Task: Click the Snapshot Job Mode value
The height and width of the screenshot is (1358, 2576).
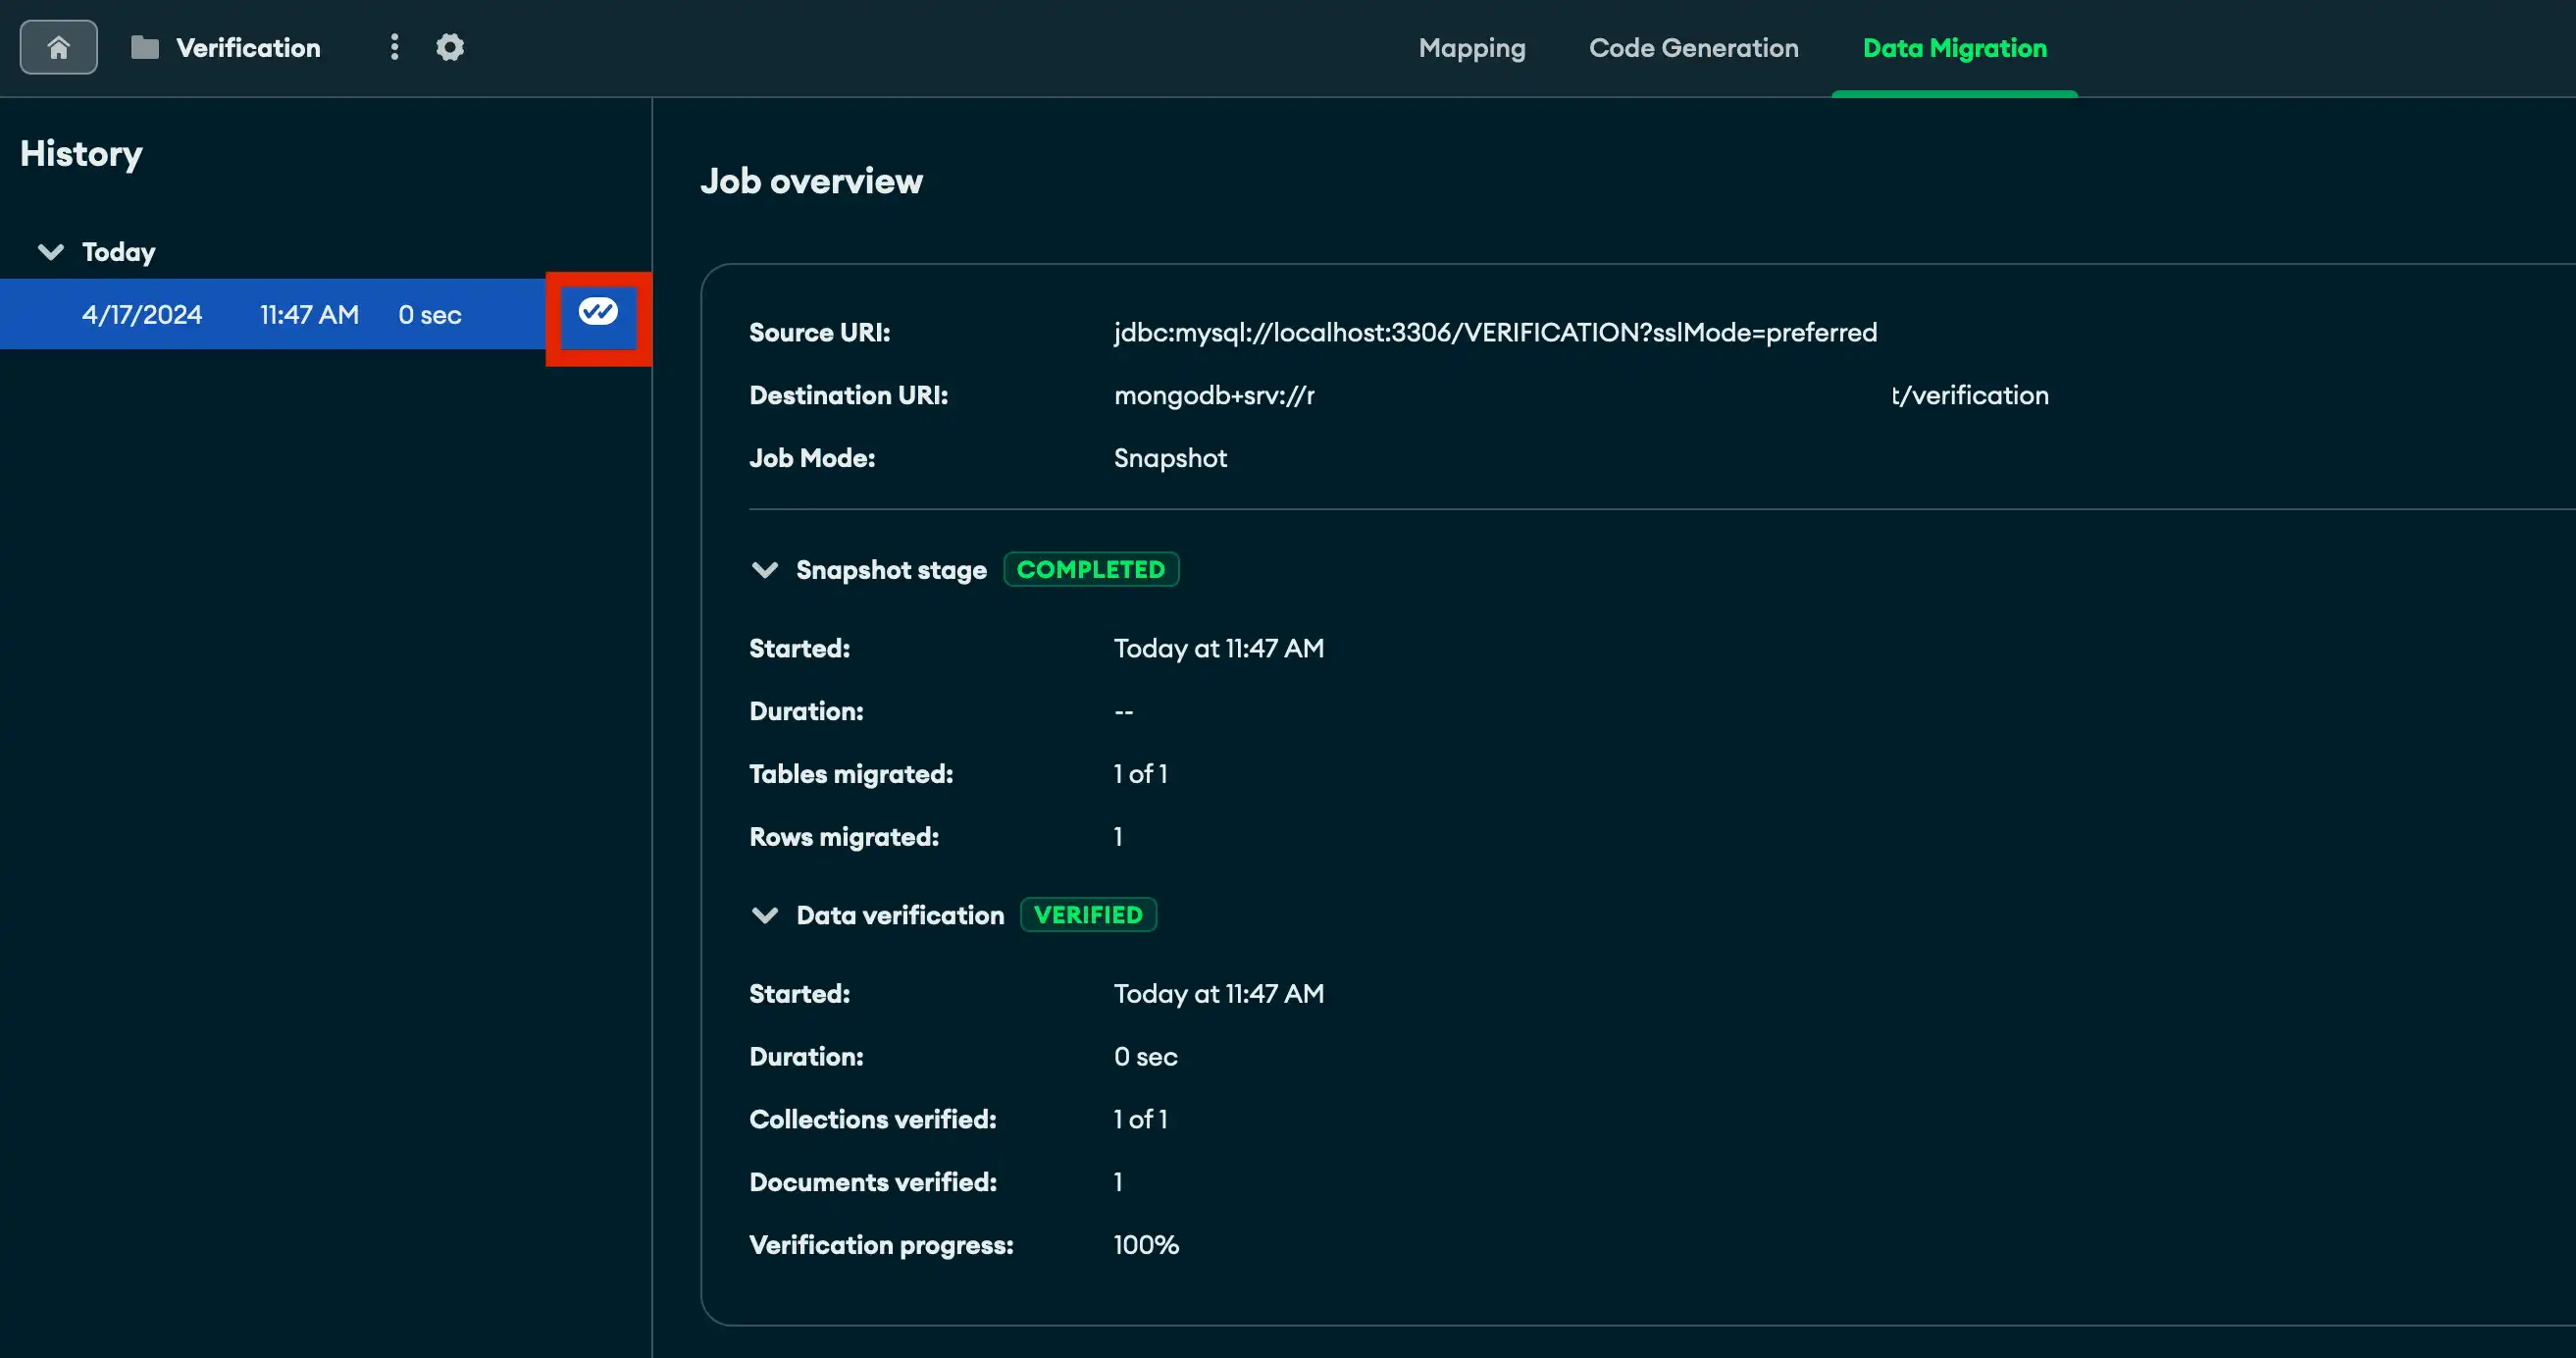Action: (1170, 457)
